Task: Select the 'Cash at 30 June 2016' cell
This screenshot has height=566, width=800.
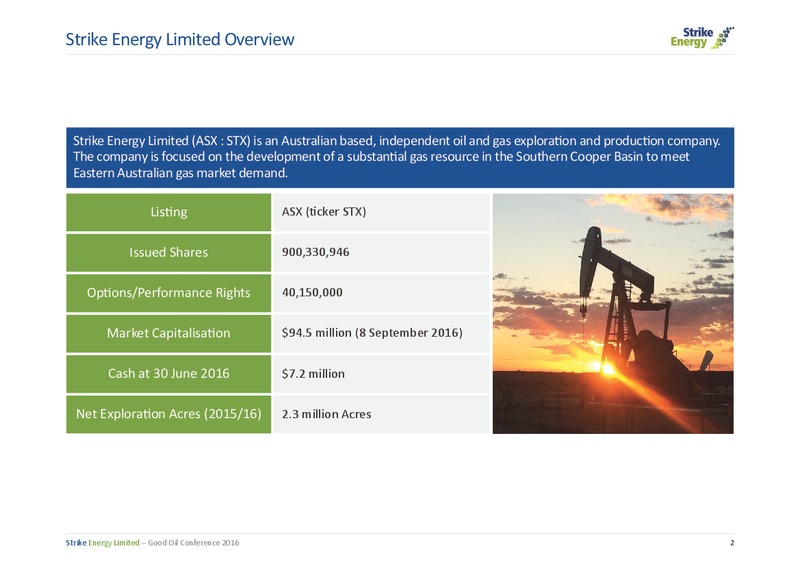Action: pyautogui.click(x=168, y=374)
